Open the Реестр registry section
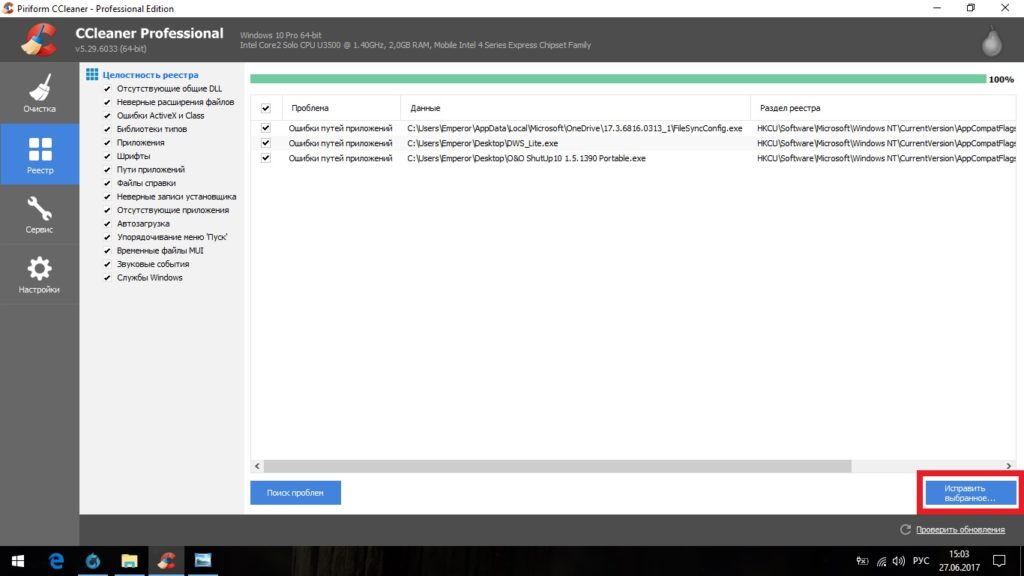1024x576 pixels. pyautogui.click(x=40, y=154)
